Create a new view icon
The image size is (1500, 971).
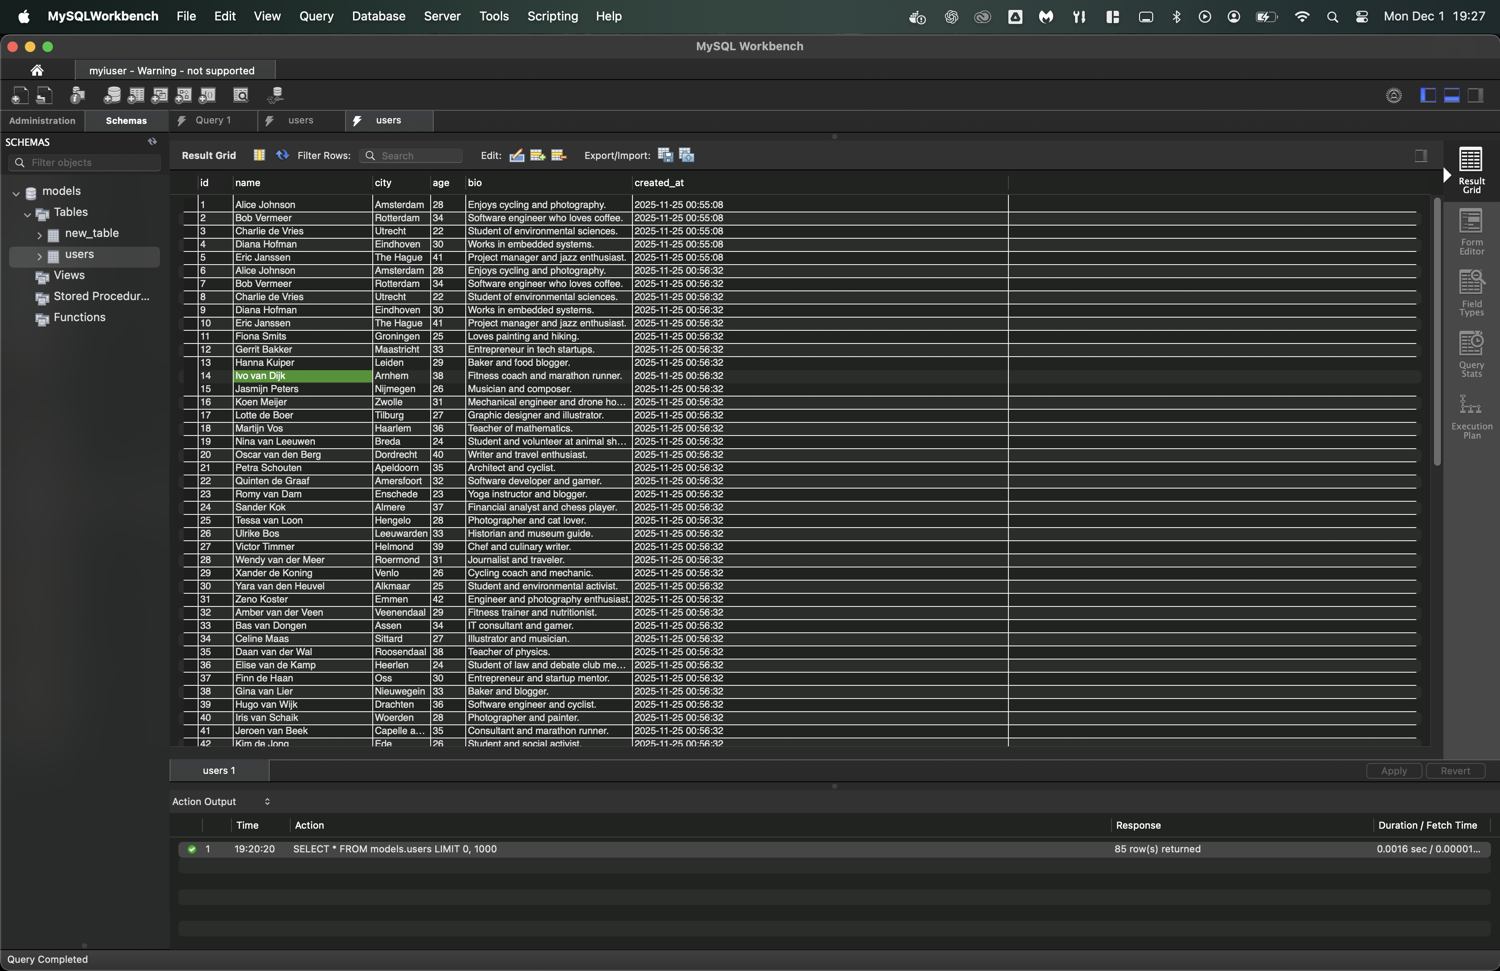pos(160,95)
